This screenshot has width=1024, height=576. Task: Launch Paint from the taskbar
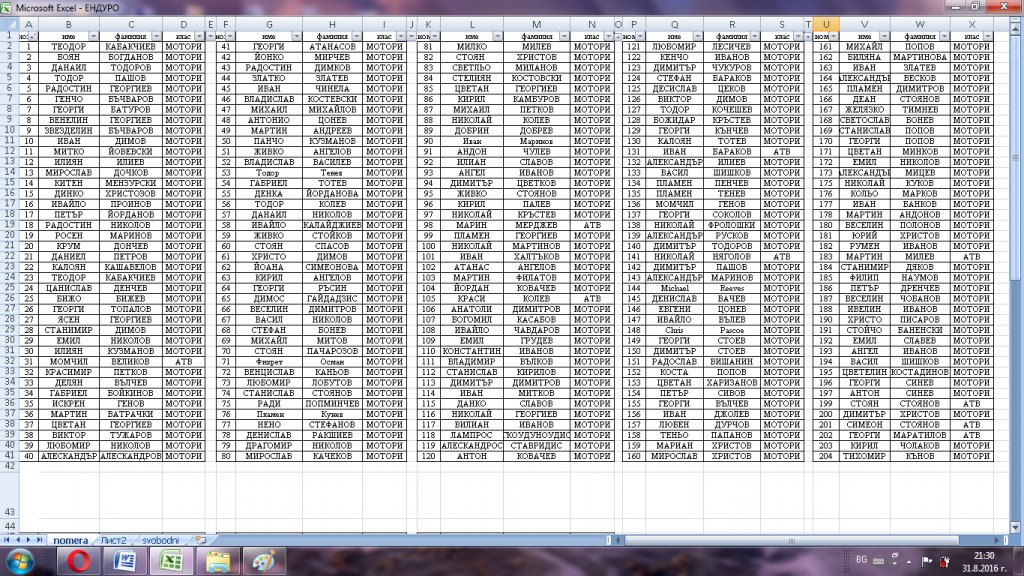pos(265,560)
